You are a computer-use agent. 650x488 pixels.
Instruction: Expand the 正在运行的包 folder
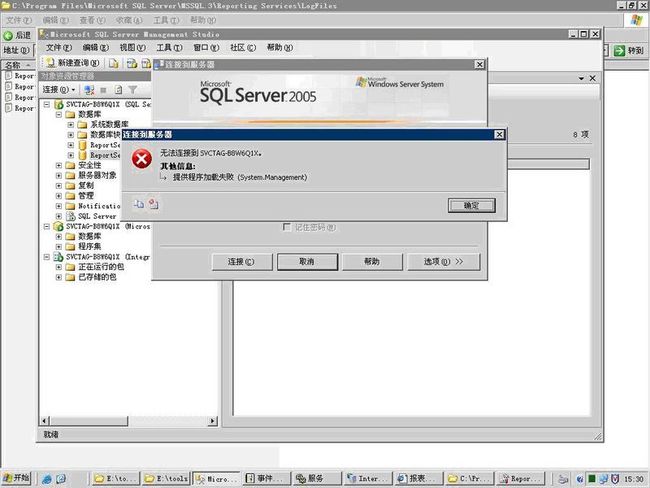pyautogui.click(x=59, y=267)
